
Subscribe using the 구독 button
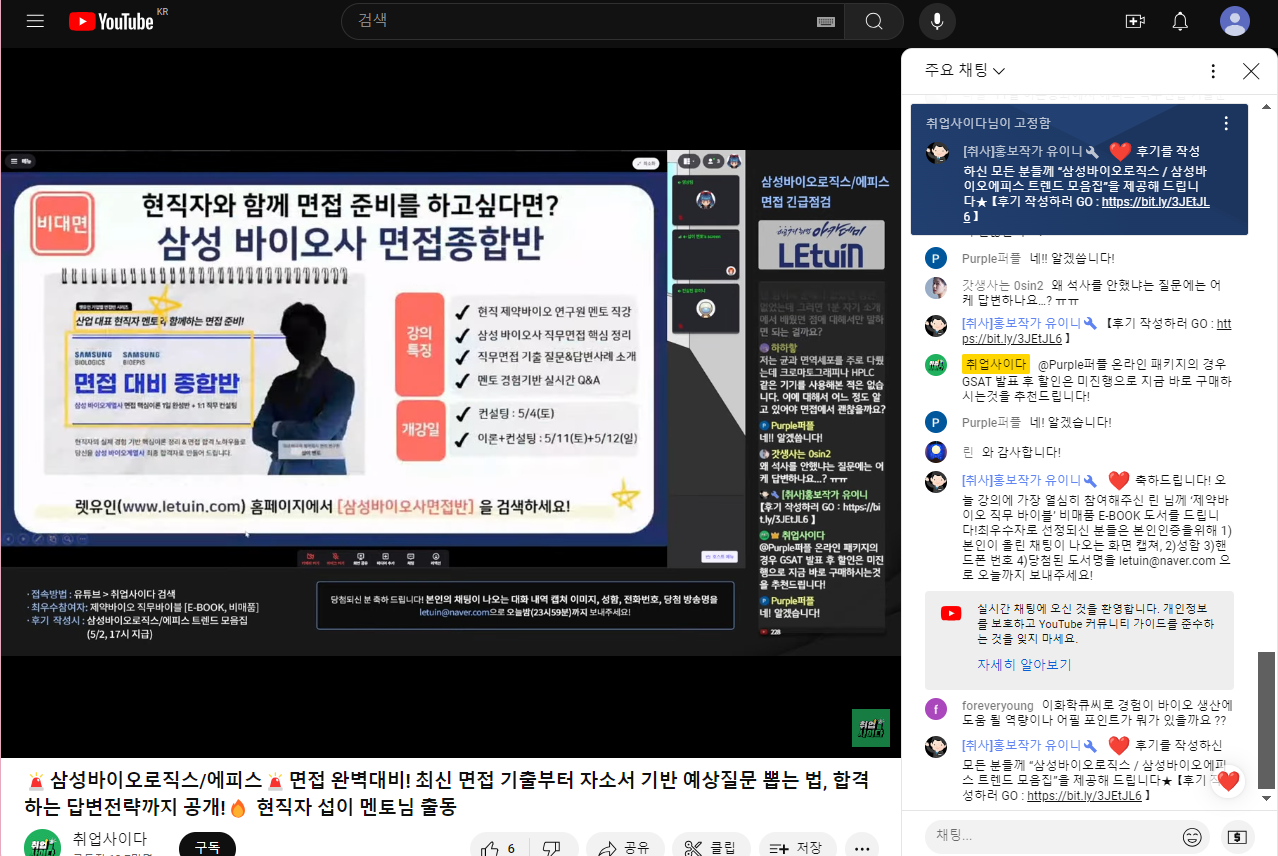click(207, 846)
